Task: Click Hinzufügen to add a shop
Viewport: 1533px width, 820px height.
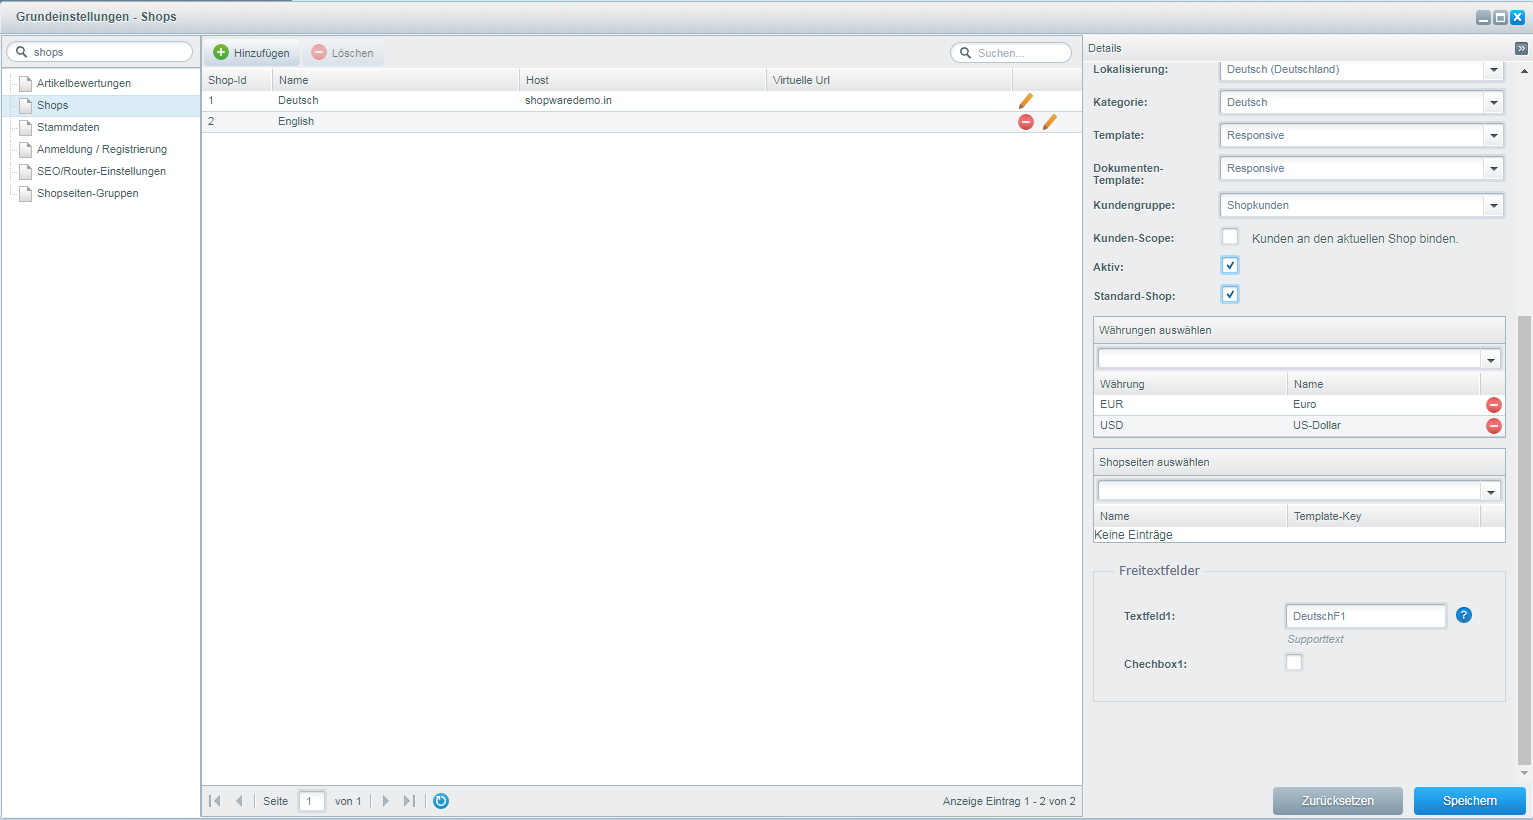Action: click(252, 53)
